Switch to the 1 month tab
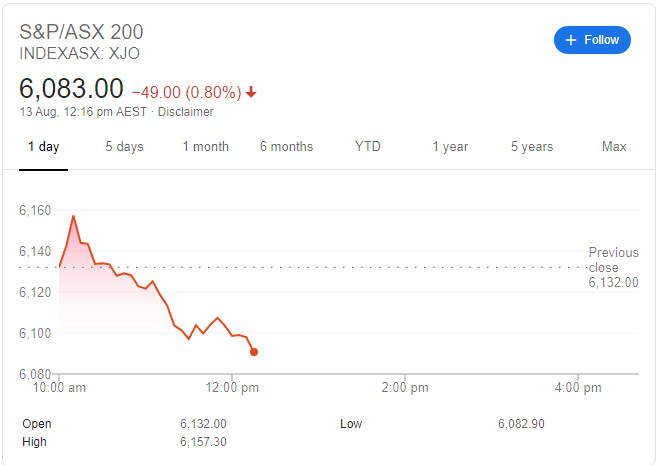The height and width of the screenshot is (465, 663). tap(205, 147)
